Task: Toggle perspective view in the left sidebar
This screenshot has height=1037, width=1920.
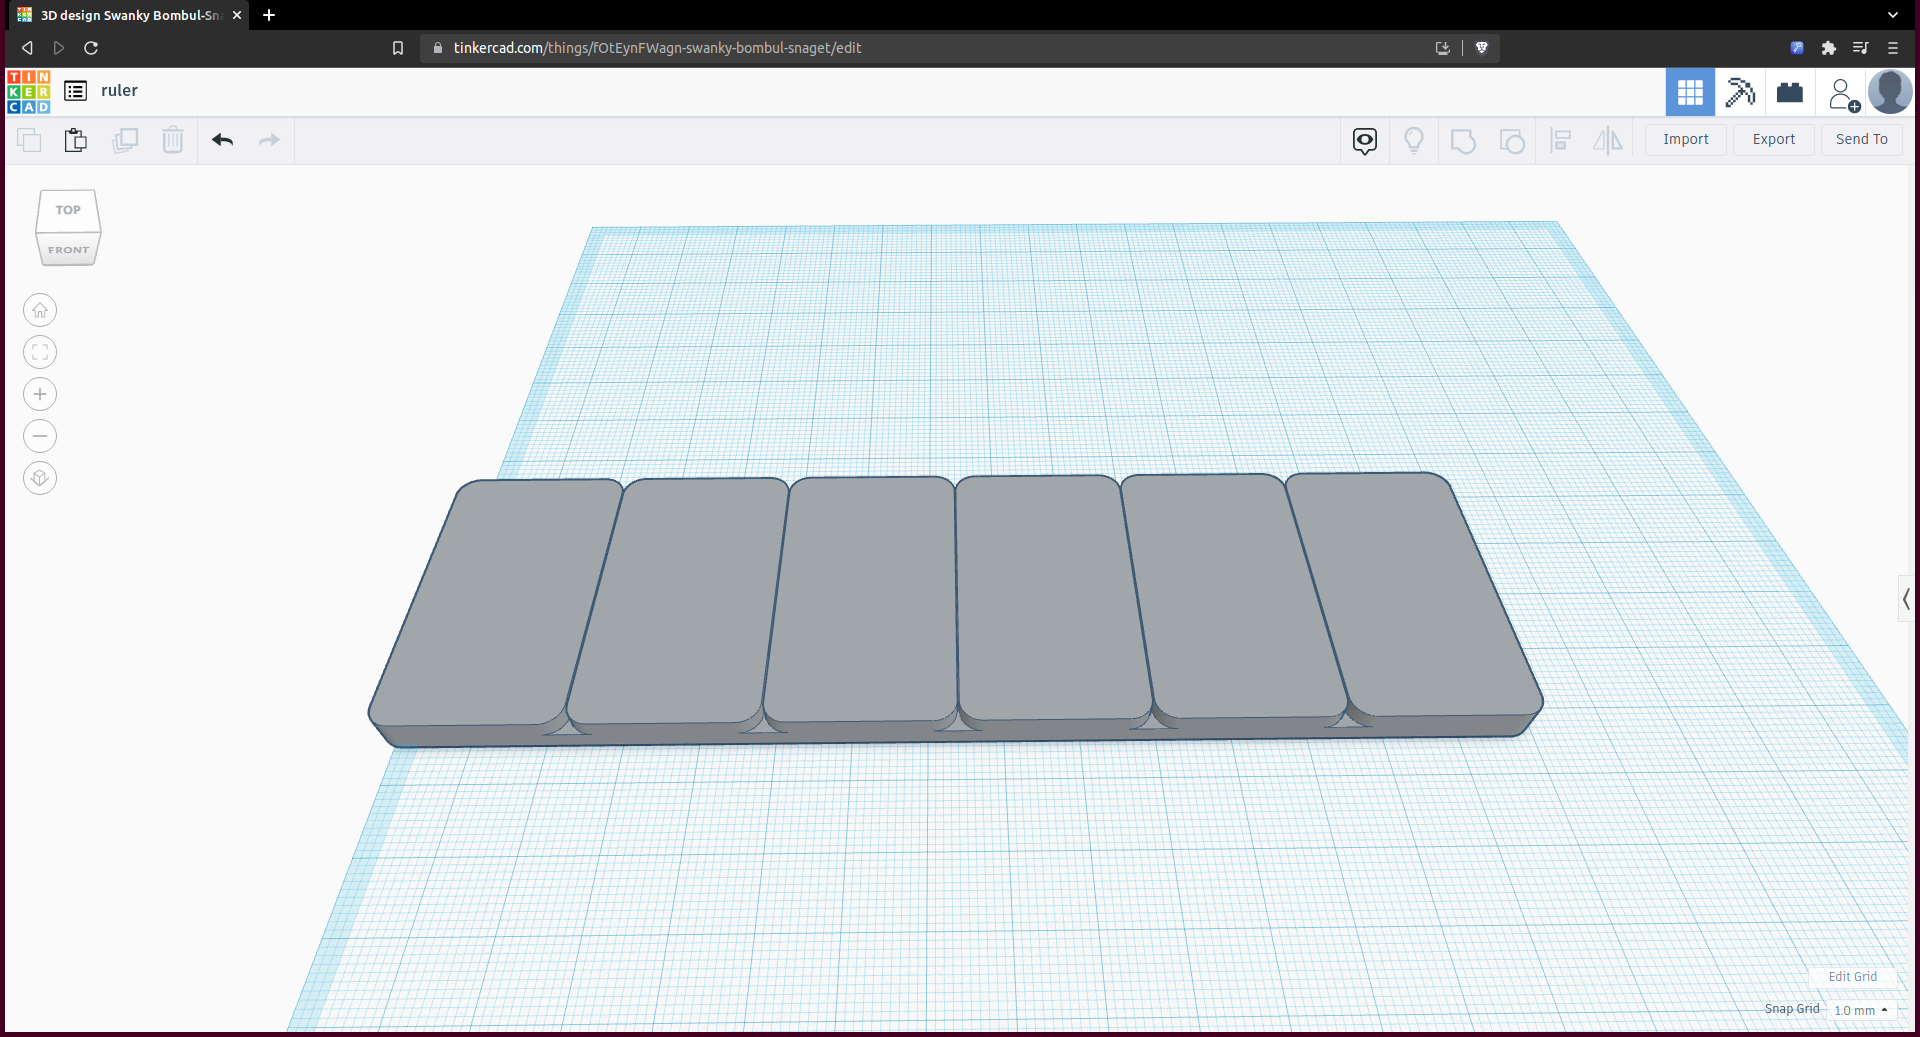Action: click(x=40, y=478)
